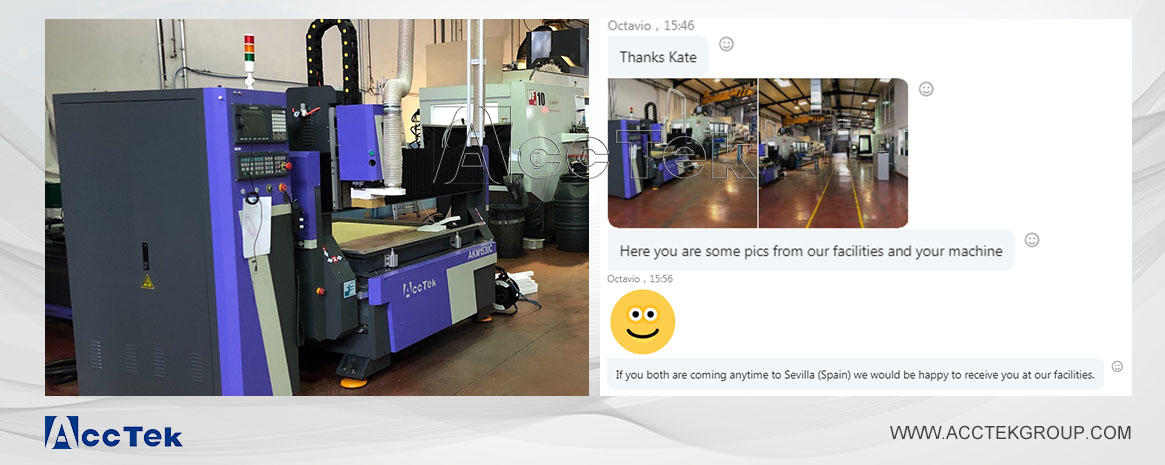Click the "Thanks Kate" message bubble
This screenshot has height=465, width=1165.
(x=658, y=57)
